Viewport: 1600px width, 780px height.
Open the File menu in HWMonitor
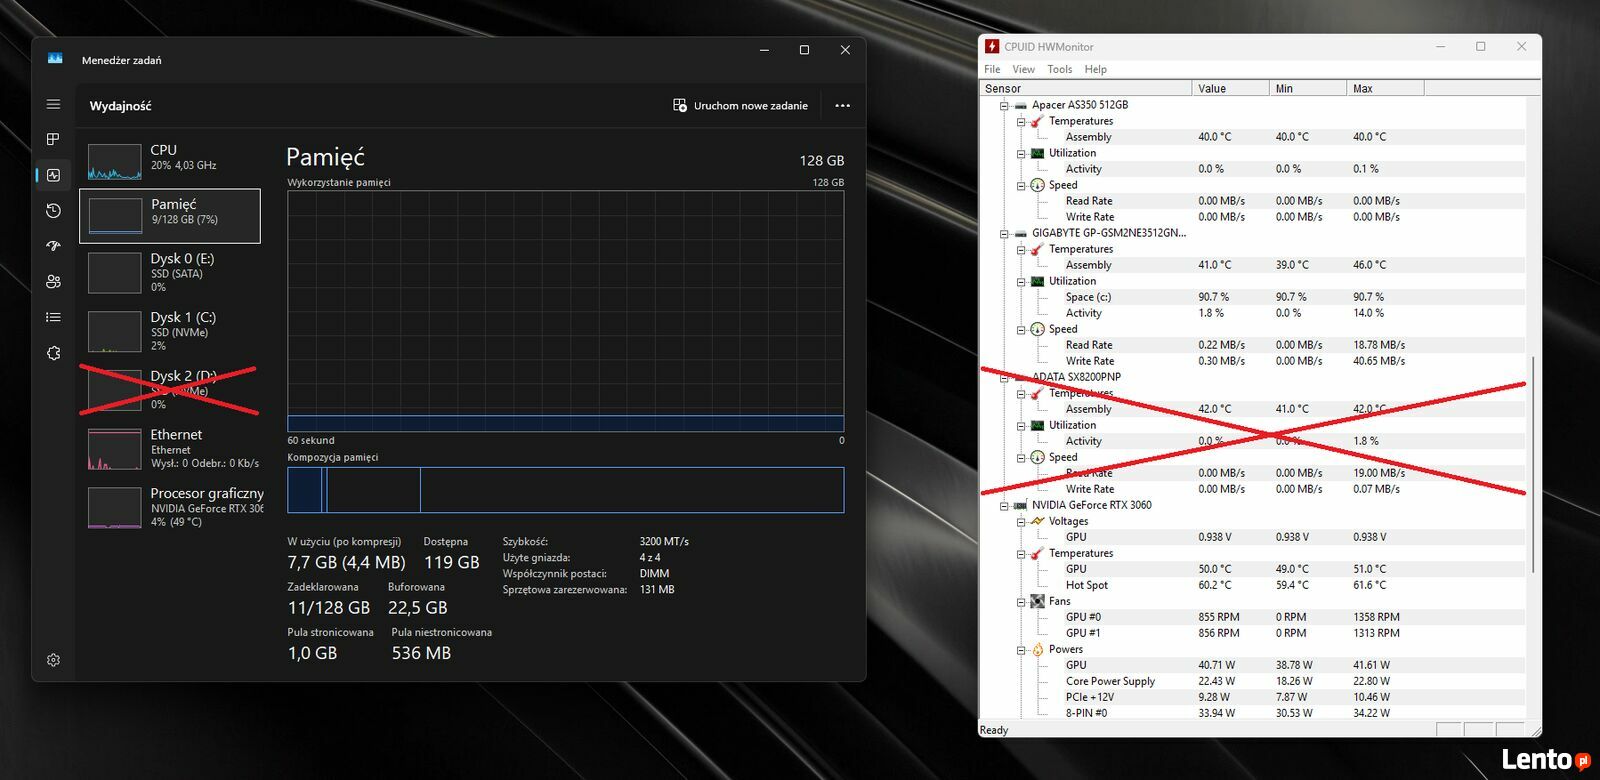click(992, 69)
